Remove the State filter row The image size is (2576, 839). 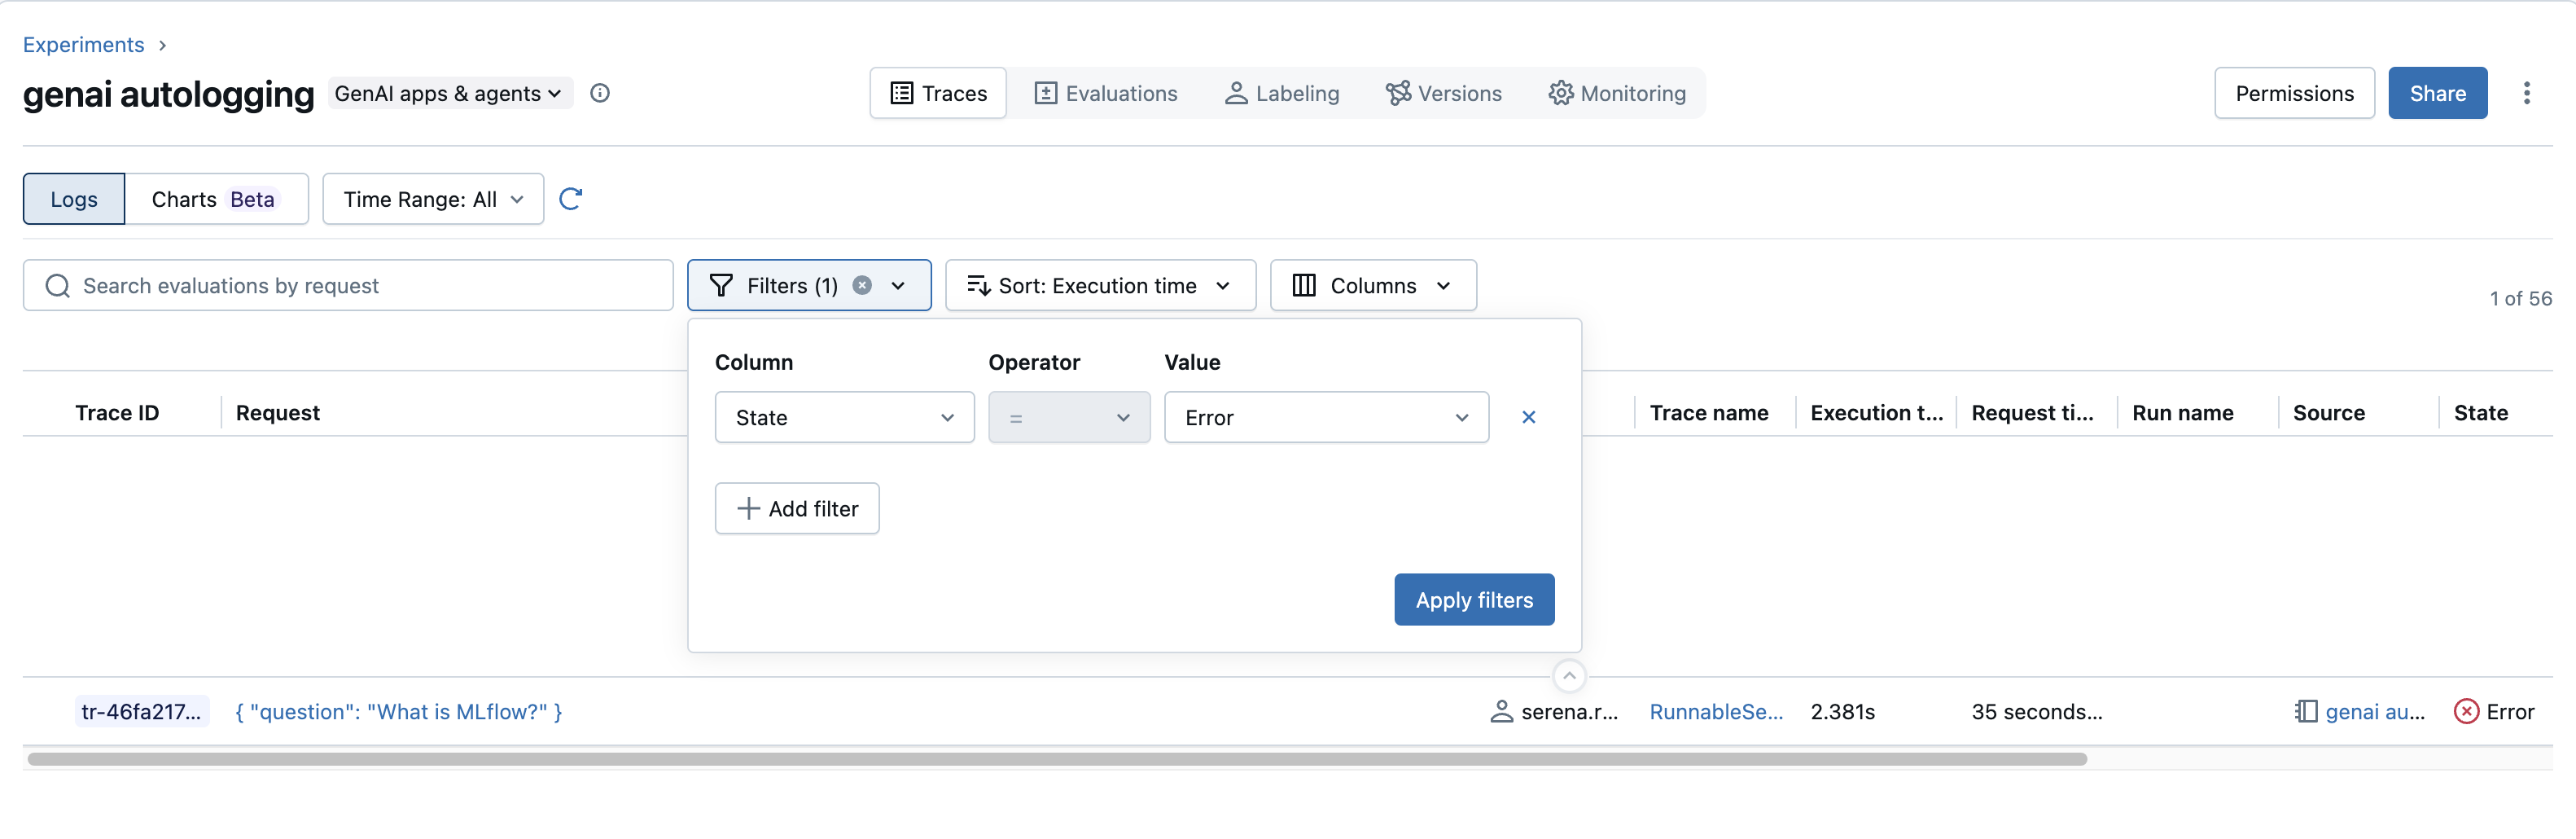[1528, 417]
